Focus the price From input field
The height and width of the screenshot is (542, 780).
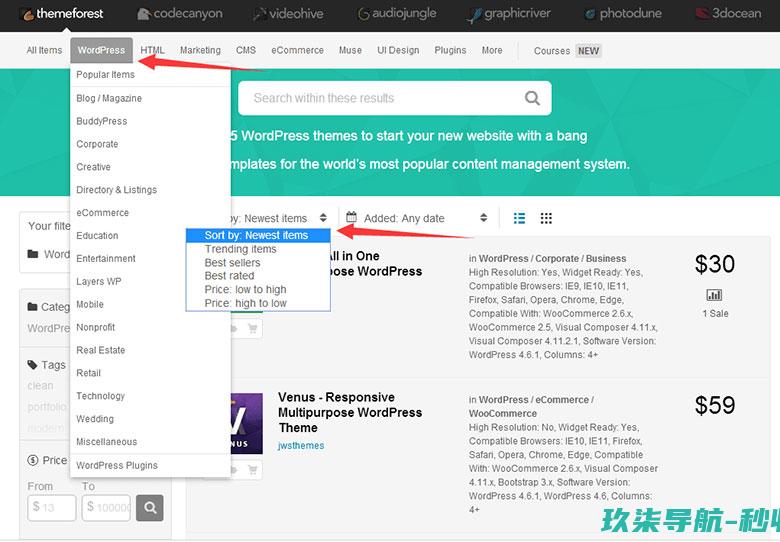point(52,508)
